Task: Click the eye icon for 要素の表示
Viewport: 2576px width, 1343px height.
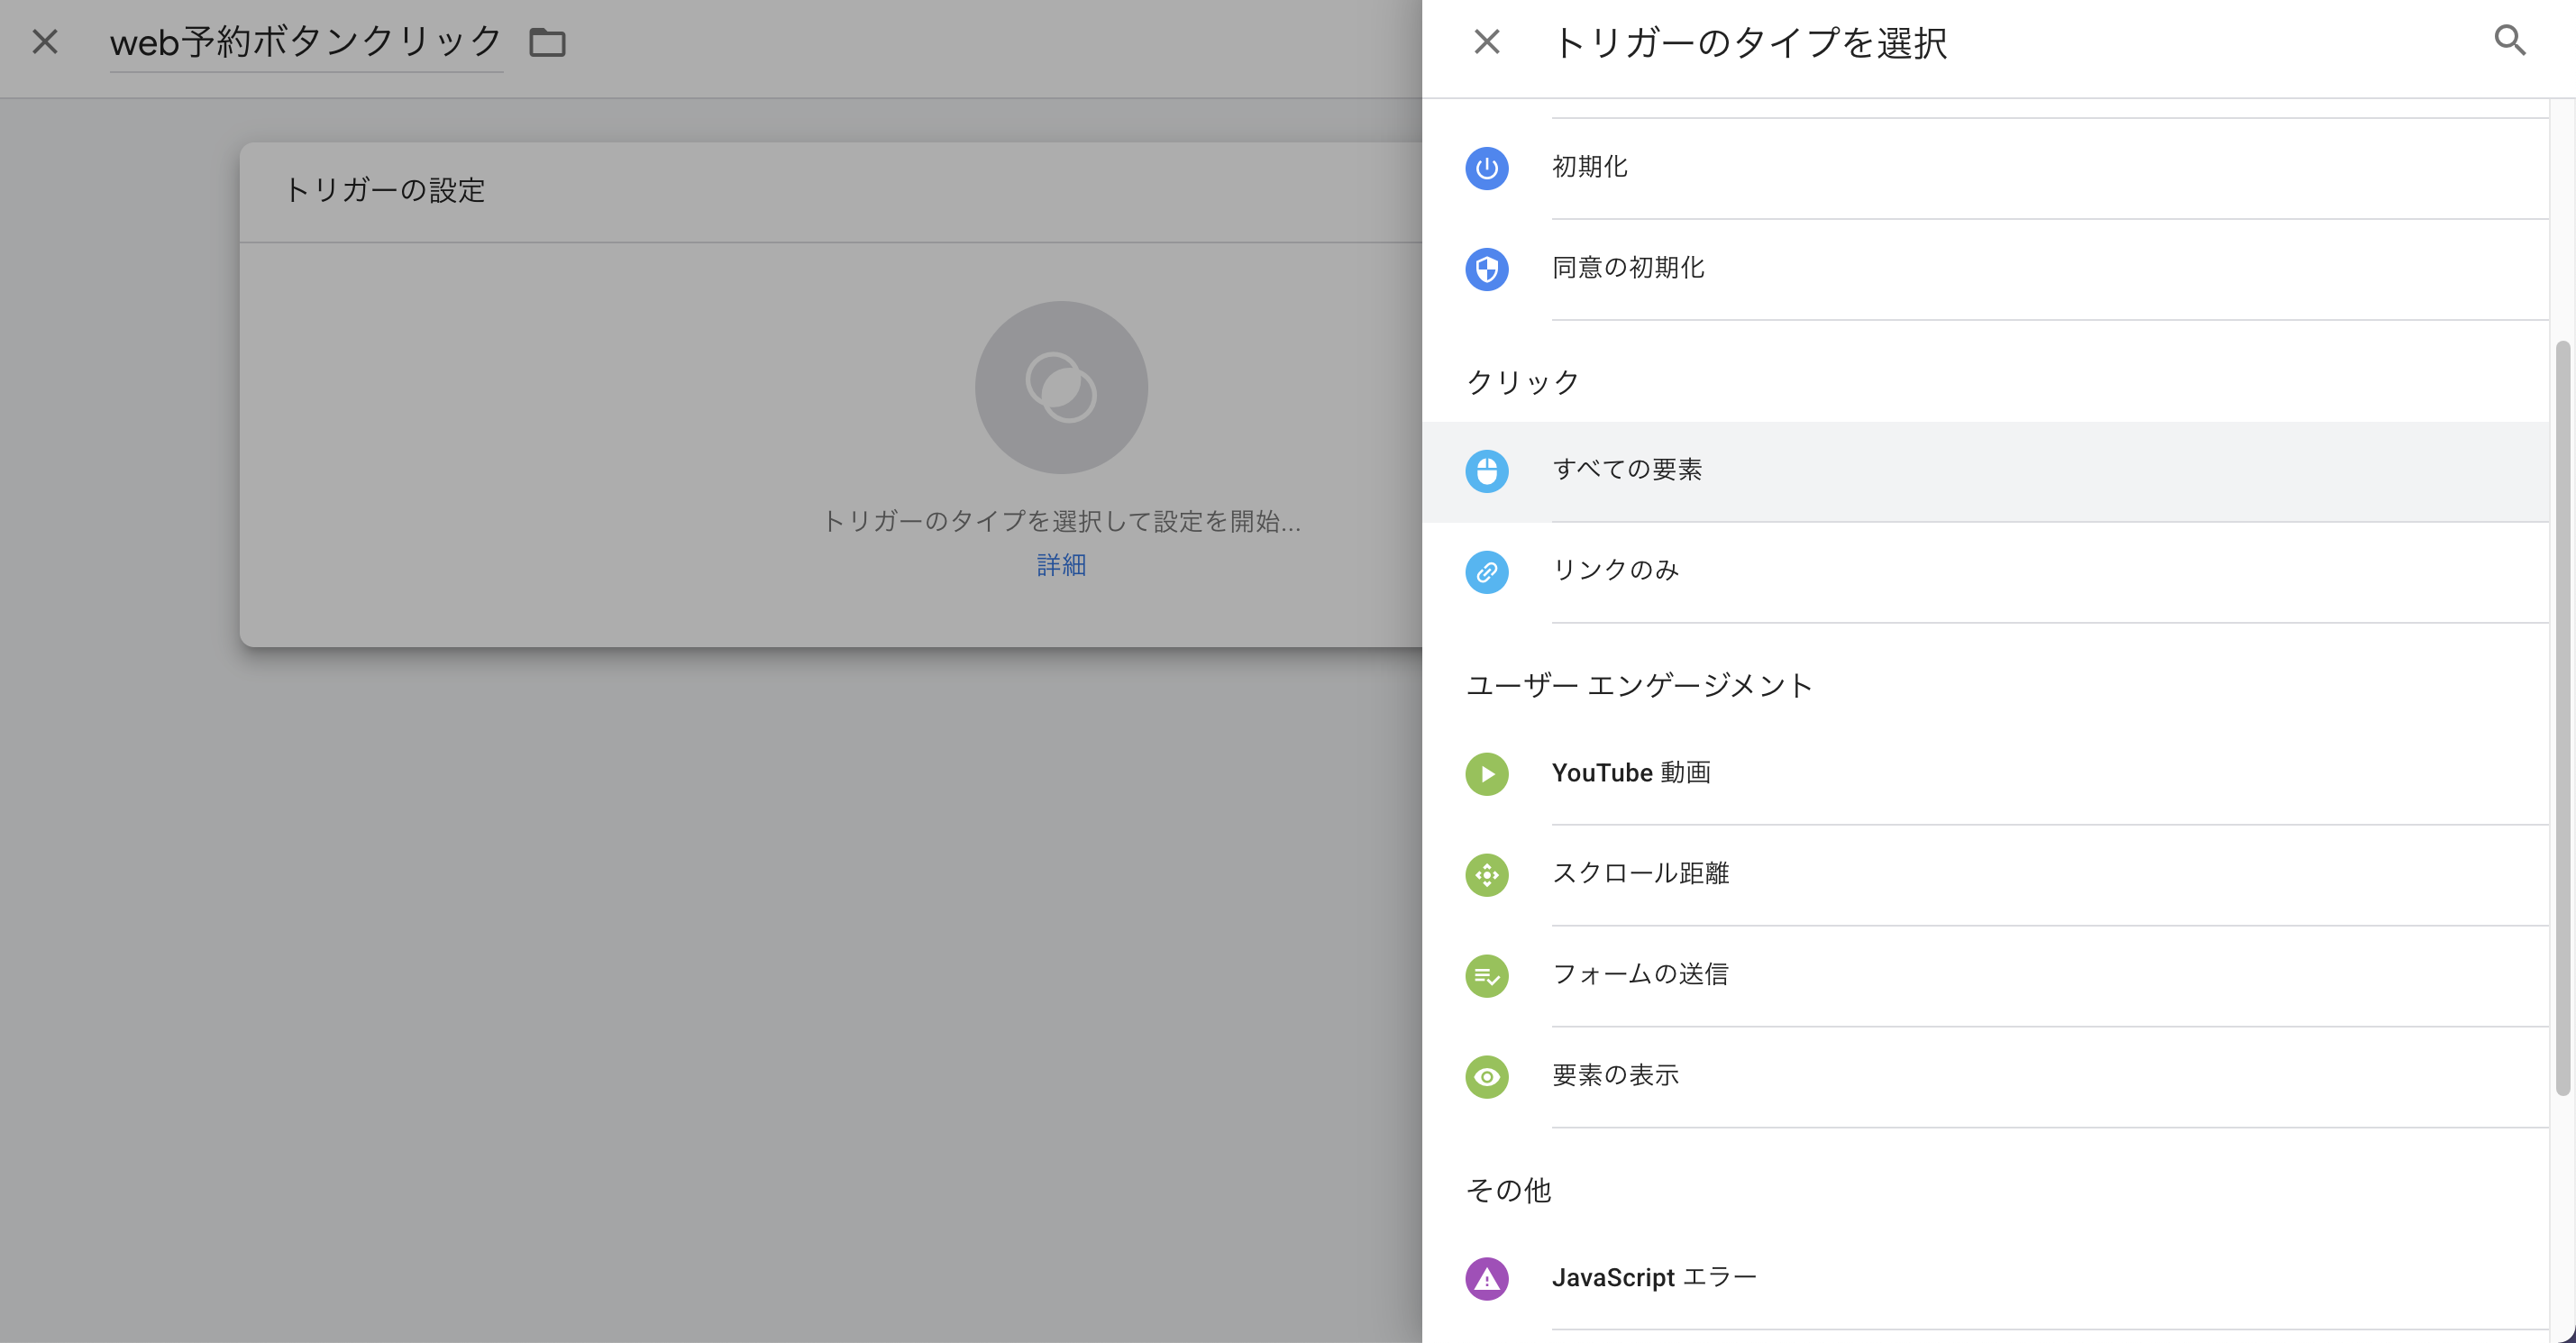Action: point(1486,1077)
